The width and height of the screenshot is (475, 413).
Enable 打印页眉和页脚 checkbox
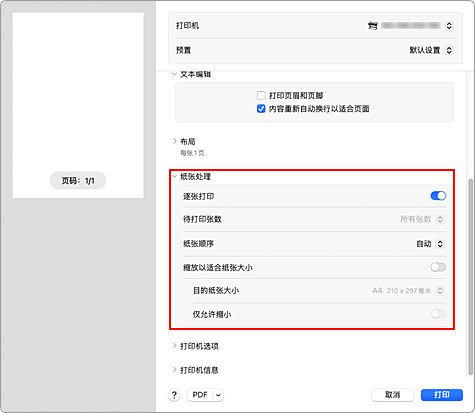[x=261, y=96]
